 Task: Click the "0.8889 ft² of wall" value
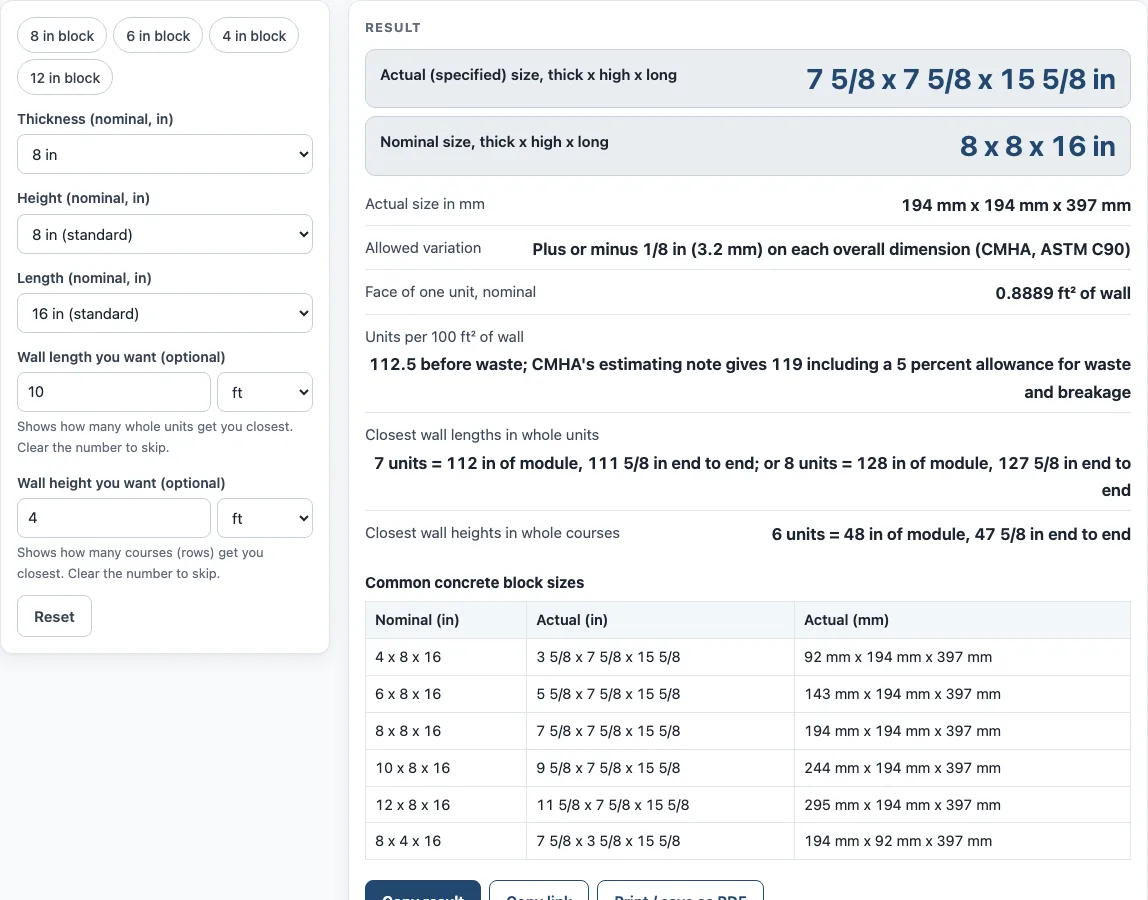tap(1063, 293)
